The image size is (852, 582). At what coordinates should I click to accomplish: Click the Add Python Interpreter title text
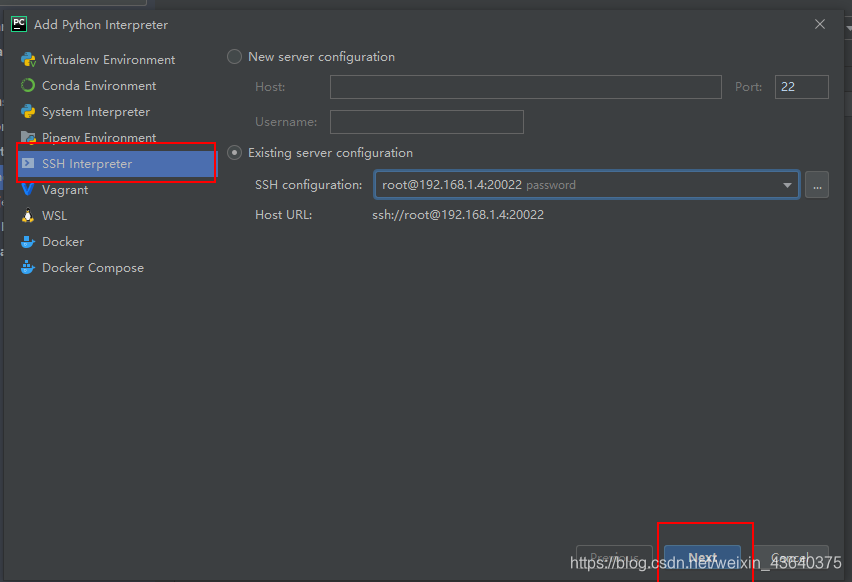click(101, 25)
